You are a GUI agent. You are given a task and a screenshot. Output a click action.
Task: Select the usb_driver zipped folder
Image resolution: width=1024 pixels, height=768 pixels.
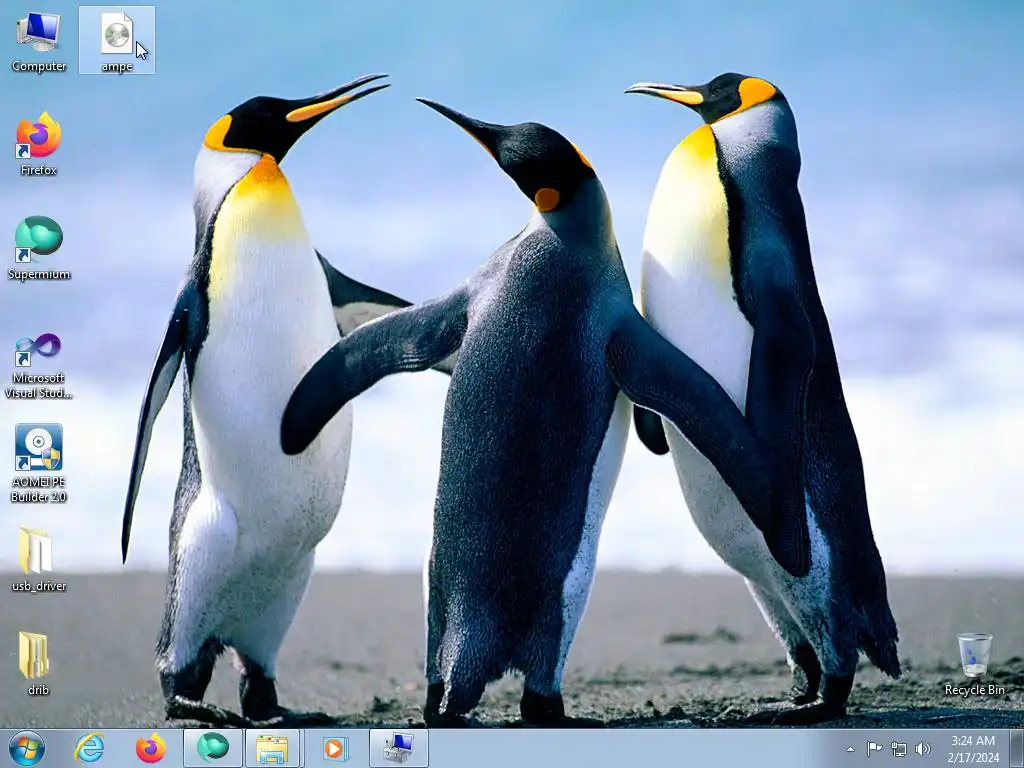39,560
